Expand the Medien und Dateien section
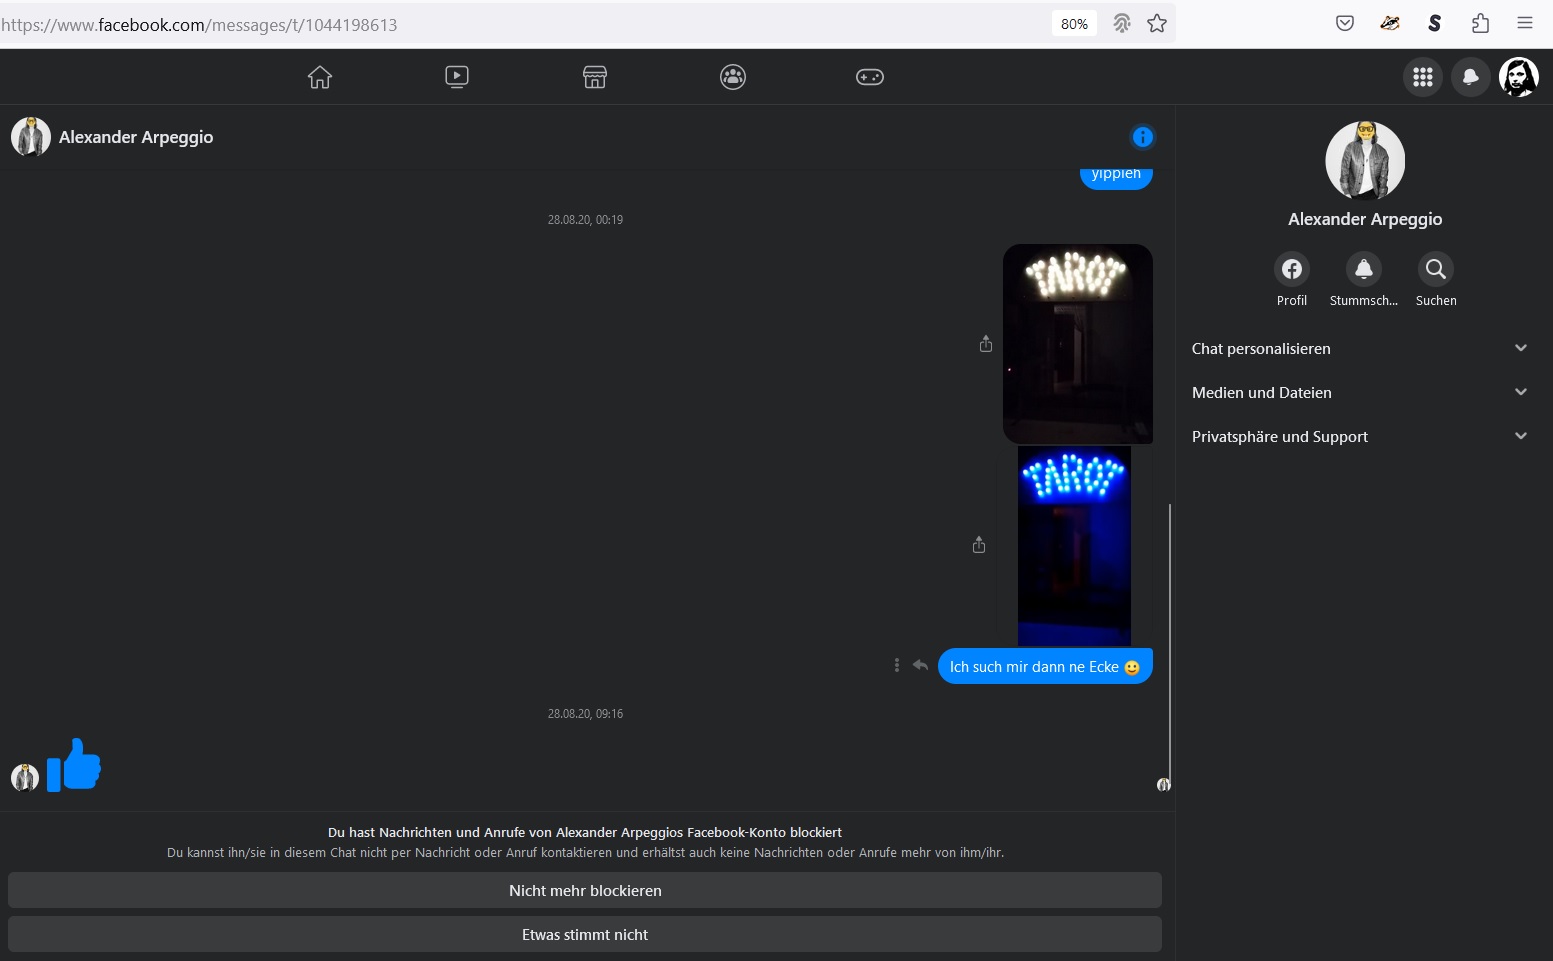Image resolution: width=1553 pixels, height=961 pixels. 1360,393
